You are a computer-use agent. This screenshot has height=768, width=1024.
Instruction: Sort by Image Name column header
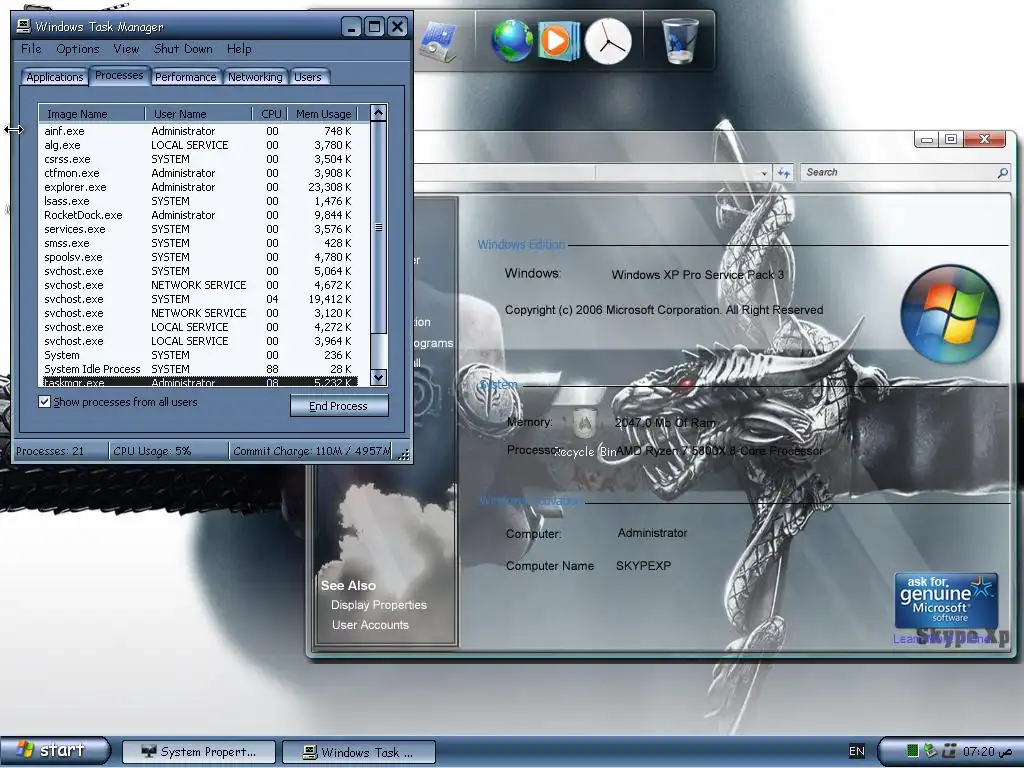91,114
